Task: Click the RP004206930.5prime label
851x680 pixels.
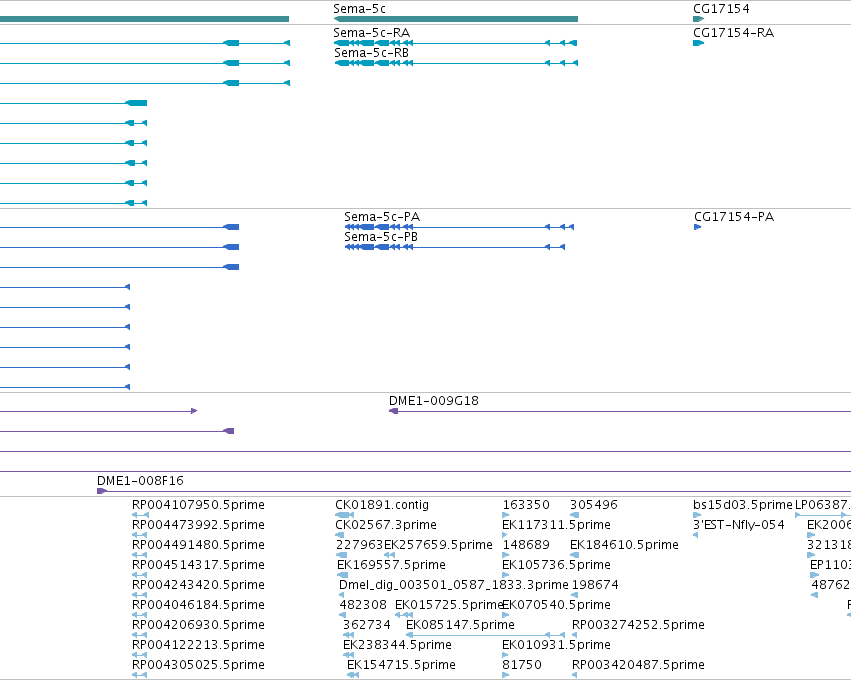Action: coord(198,625)
